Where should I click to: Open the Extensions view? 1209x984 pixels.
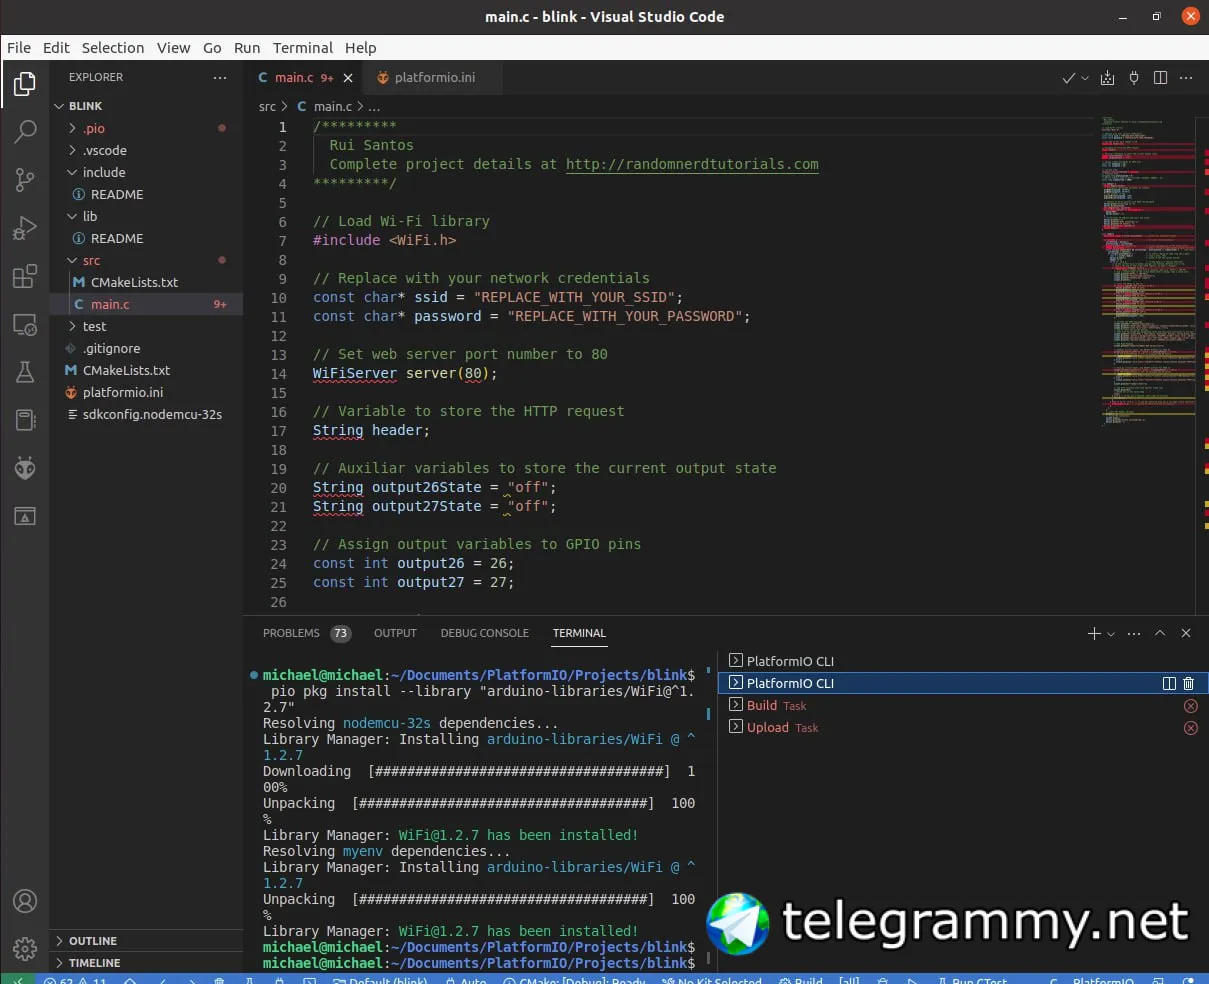click(x=25, y=277)
